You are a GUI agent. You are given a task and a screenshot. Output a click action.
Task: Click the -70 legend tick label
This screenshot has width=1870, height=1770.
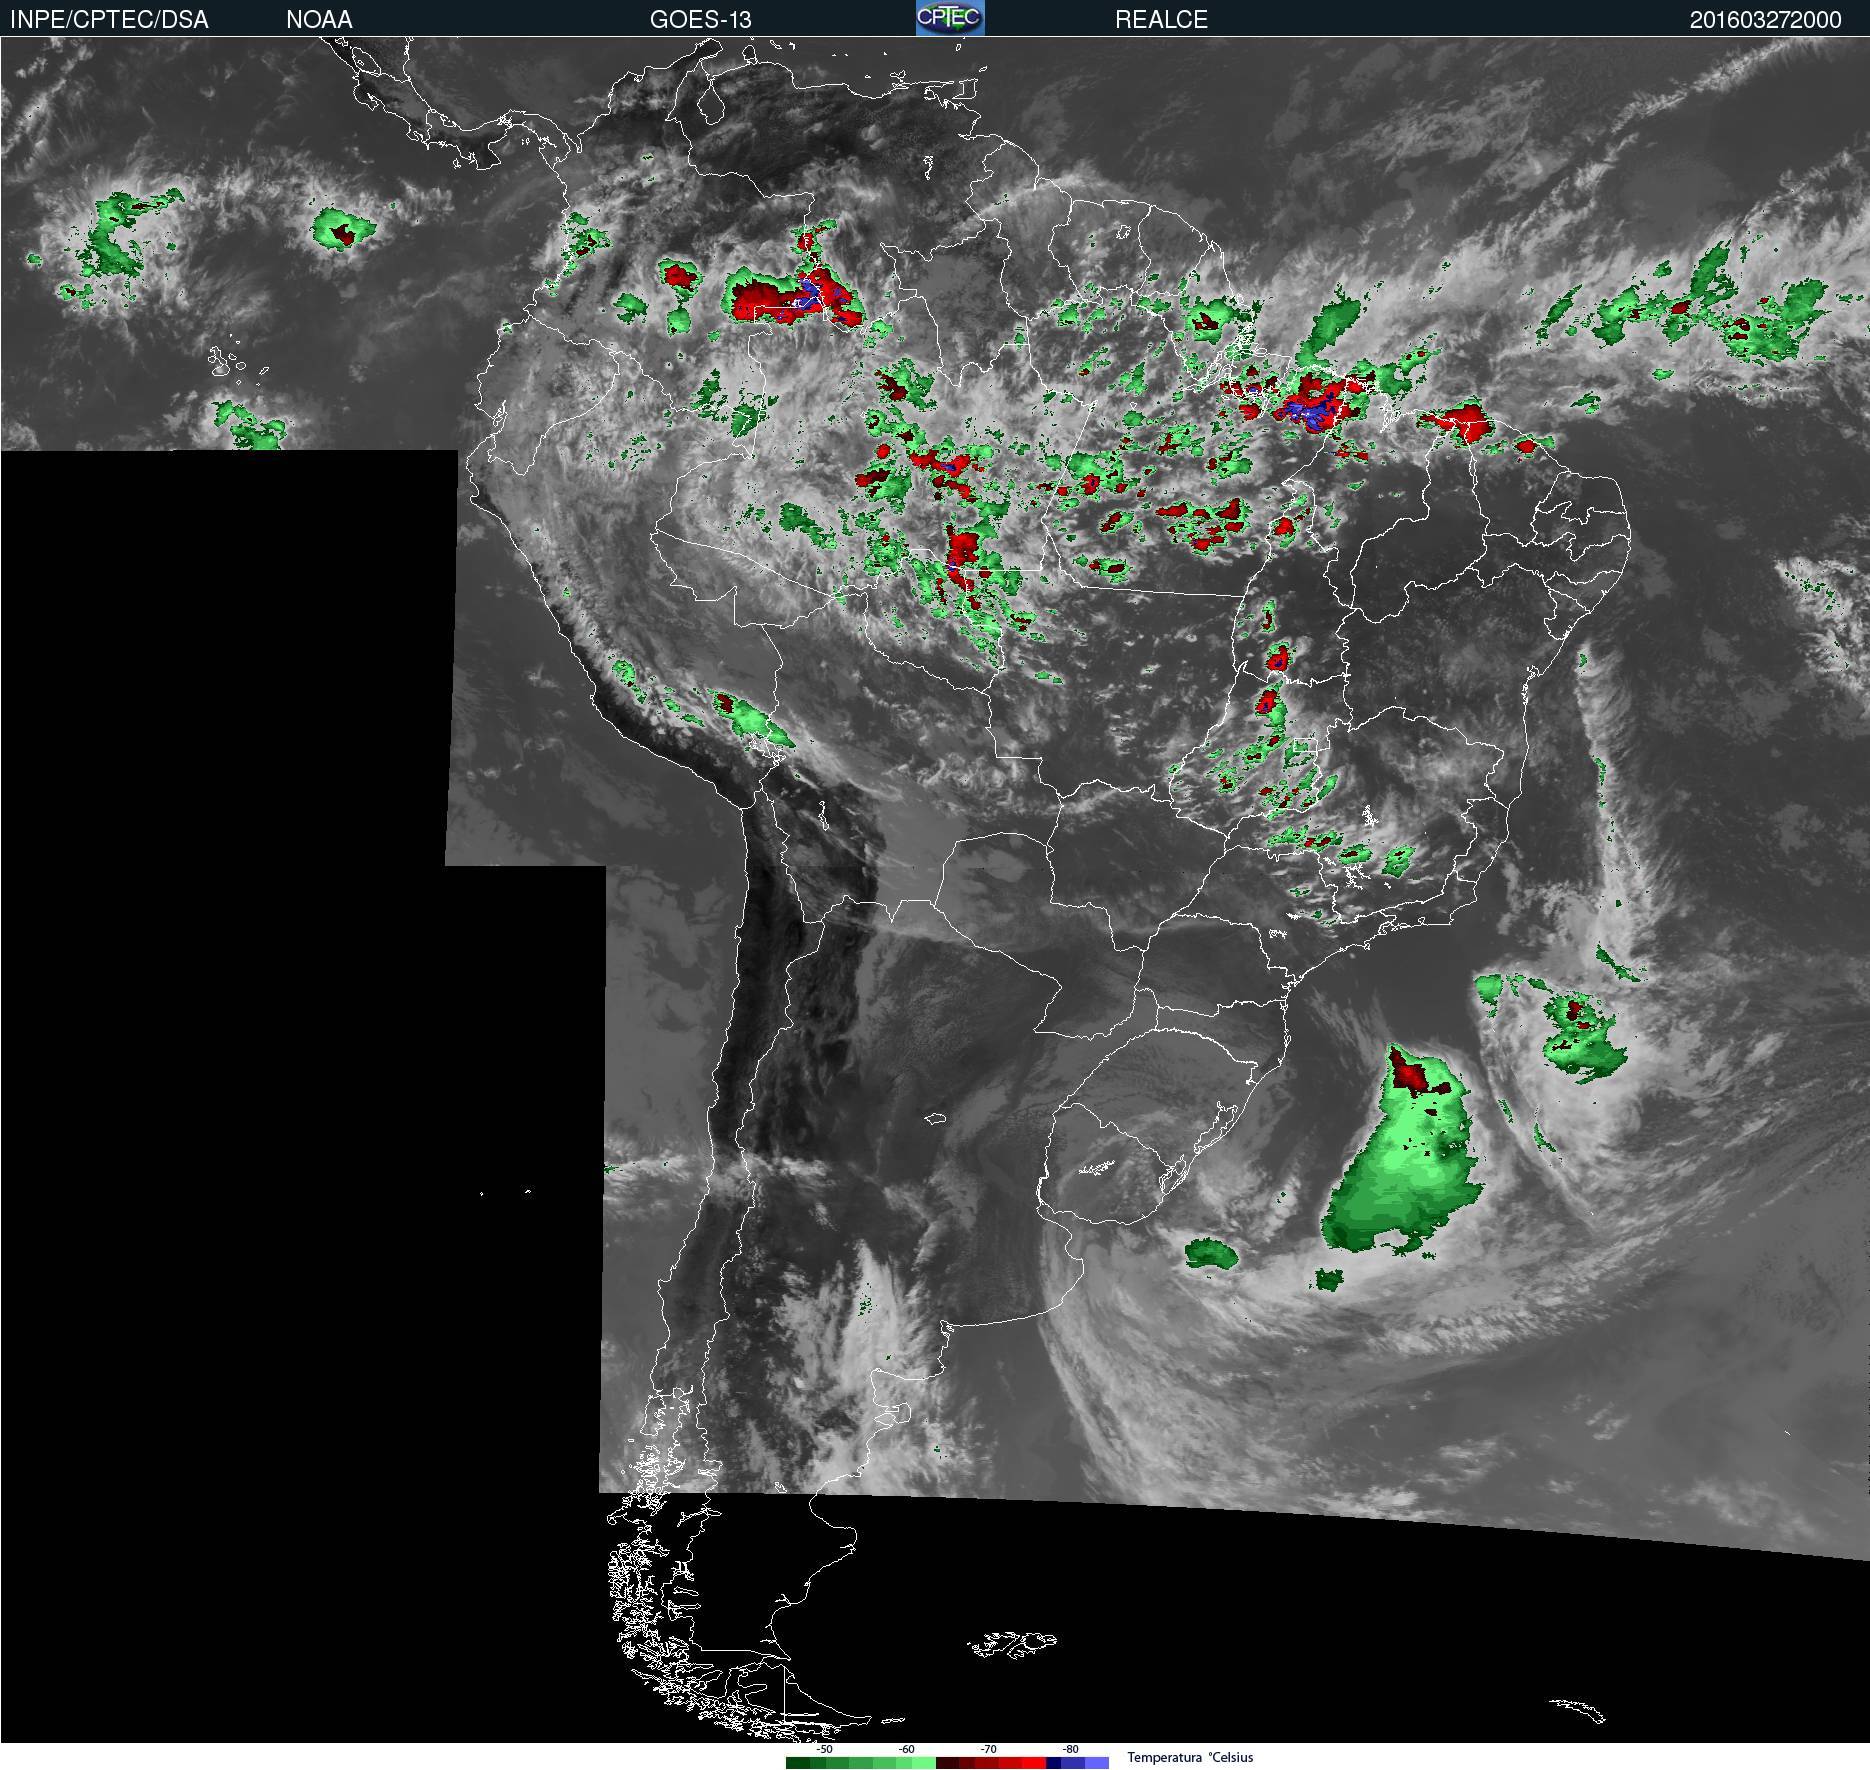click(x=988, y=1749)
